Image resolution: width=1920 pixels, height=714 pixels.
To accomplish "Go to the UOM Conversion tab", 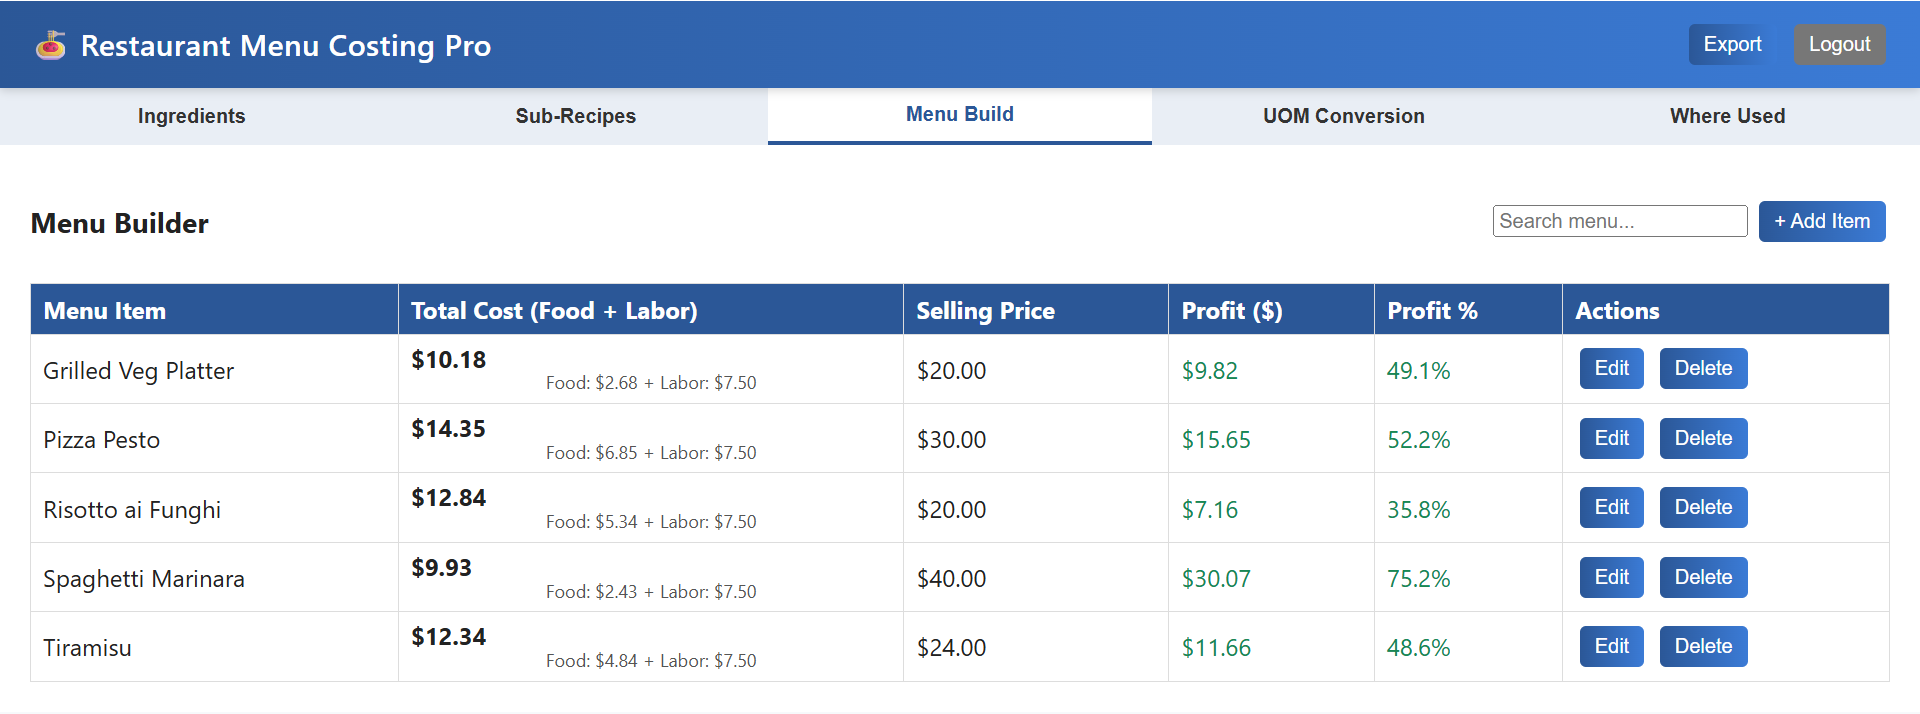I will 1344,116.
